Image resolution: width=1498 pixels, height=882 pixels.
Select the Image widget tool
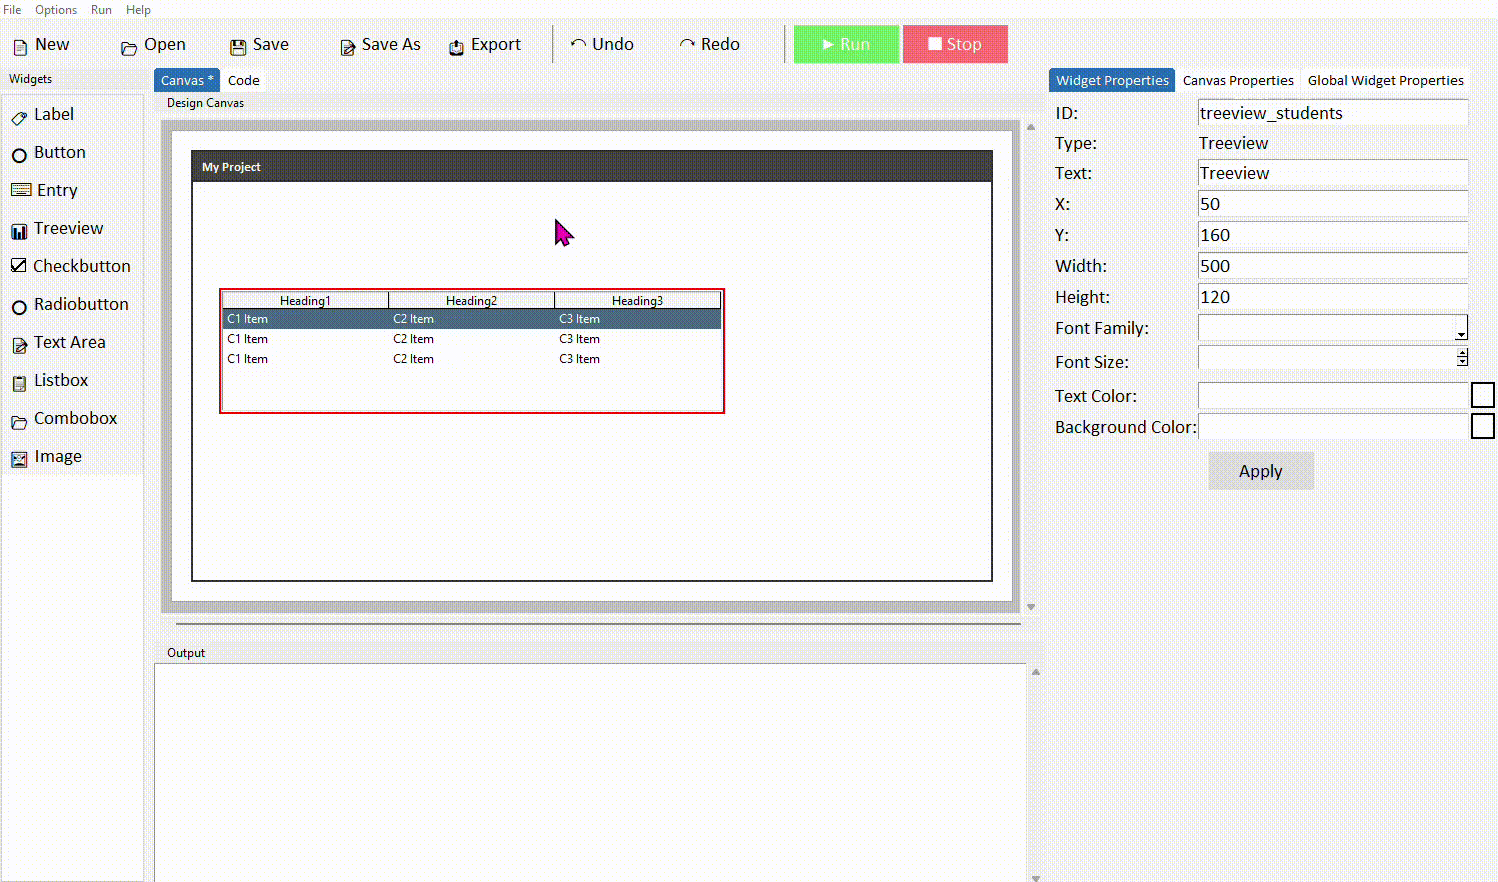pyautogui.click(x=58, y=456)
